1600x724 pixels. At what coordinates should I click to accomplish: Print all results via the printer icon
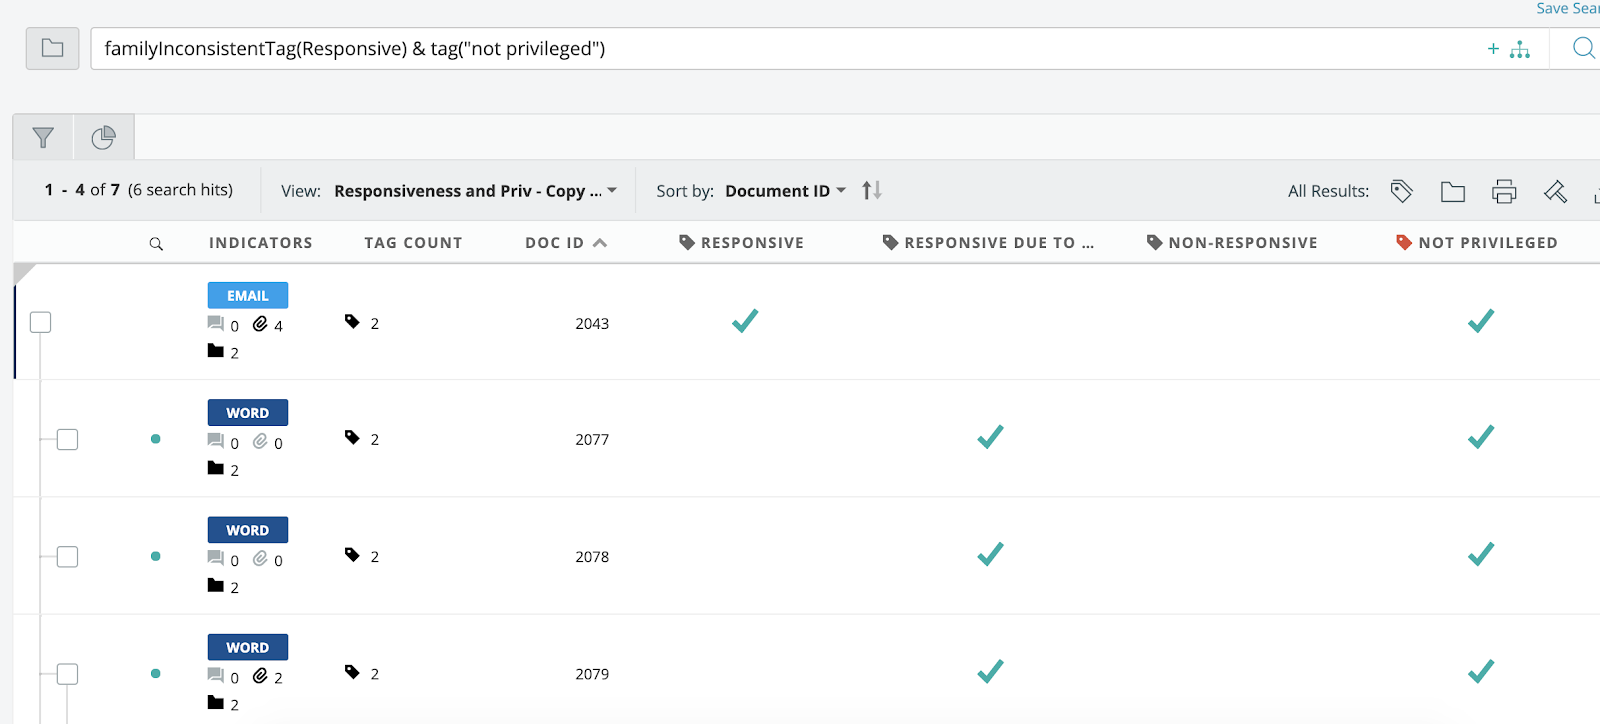click(1504, 191)
